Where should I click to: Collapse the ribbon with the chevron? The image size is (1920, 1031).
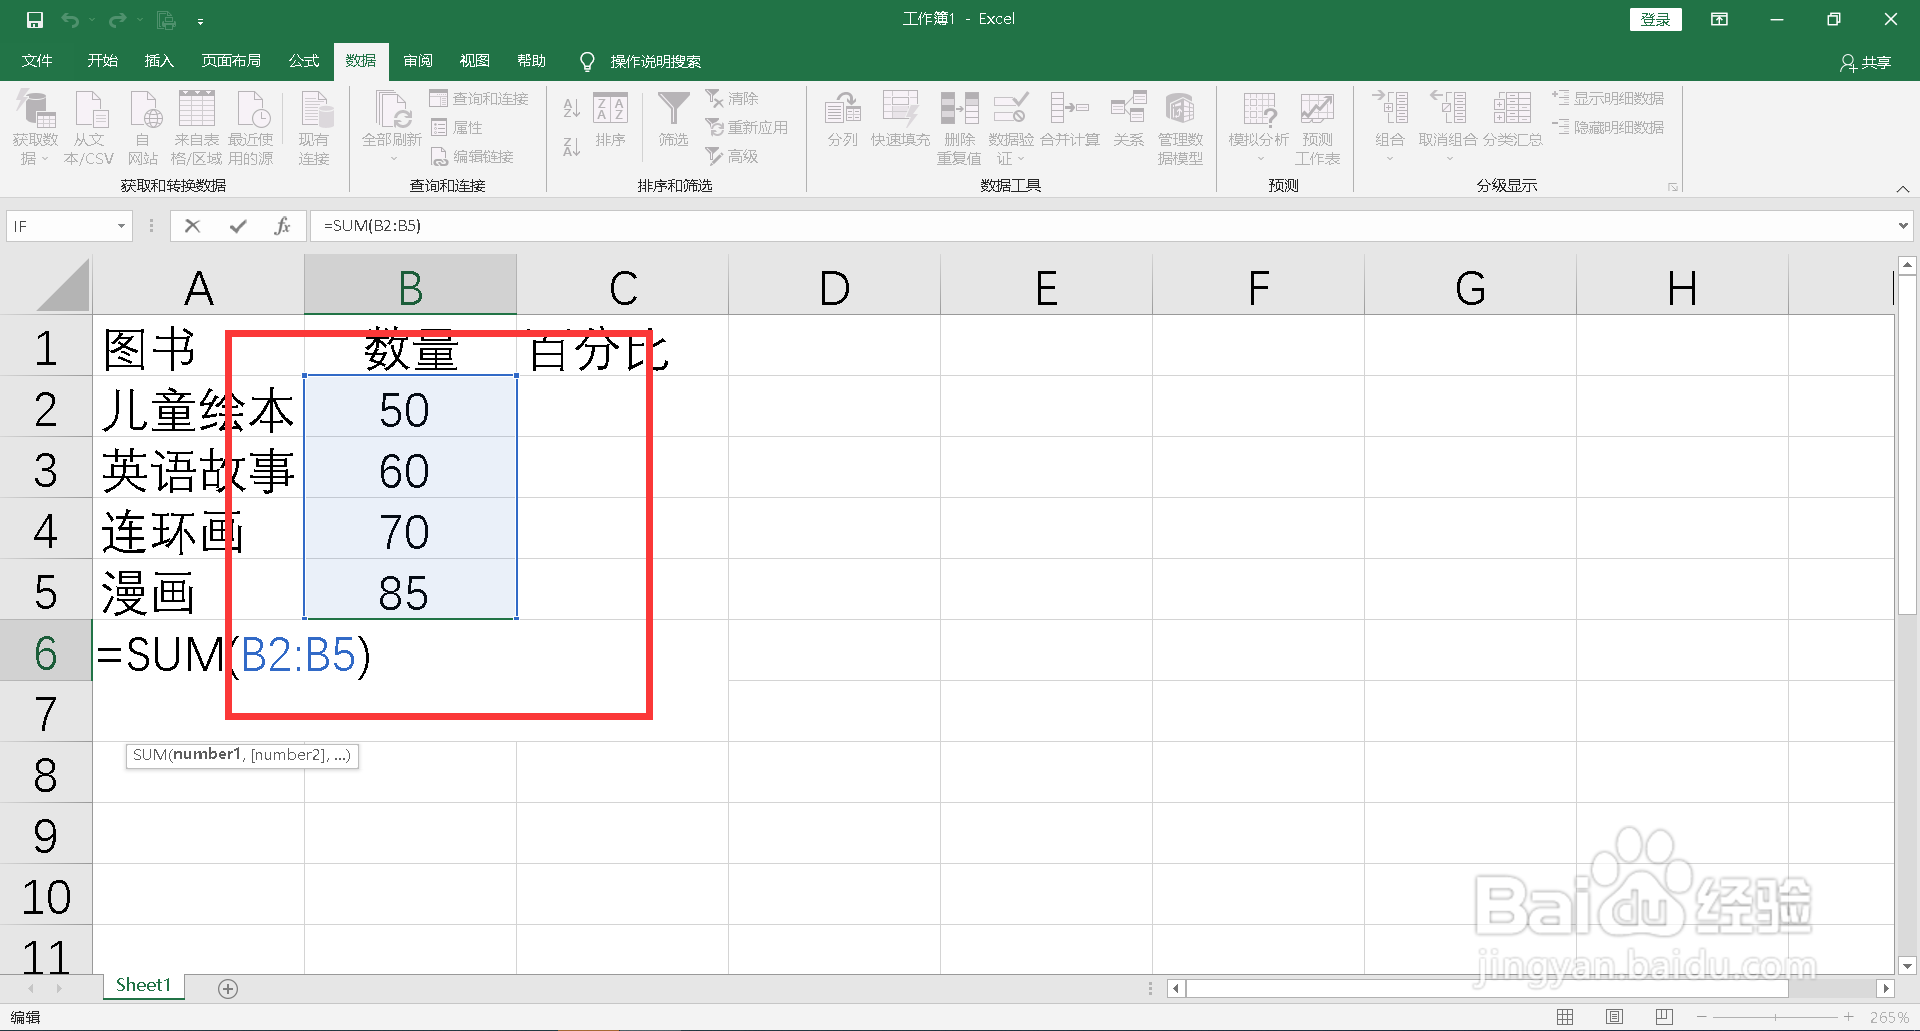click(1903, 188)
